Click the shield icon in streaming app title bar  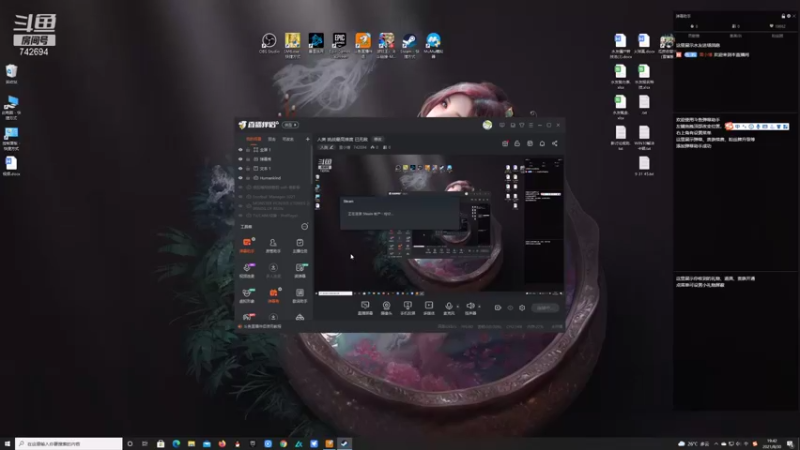(x=521, y=125)
